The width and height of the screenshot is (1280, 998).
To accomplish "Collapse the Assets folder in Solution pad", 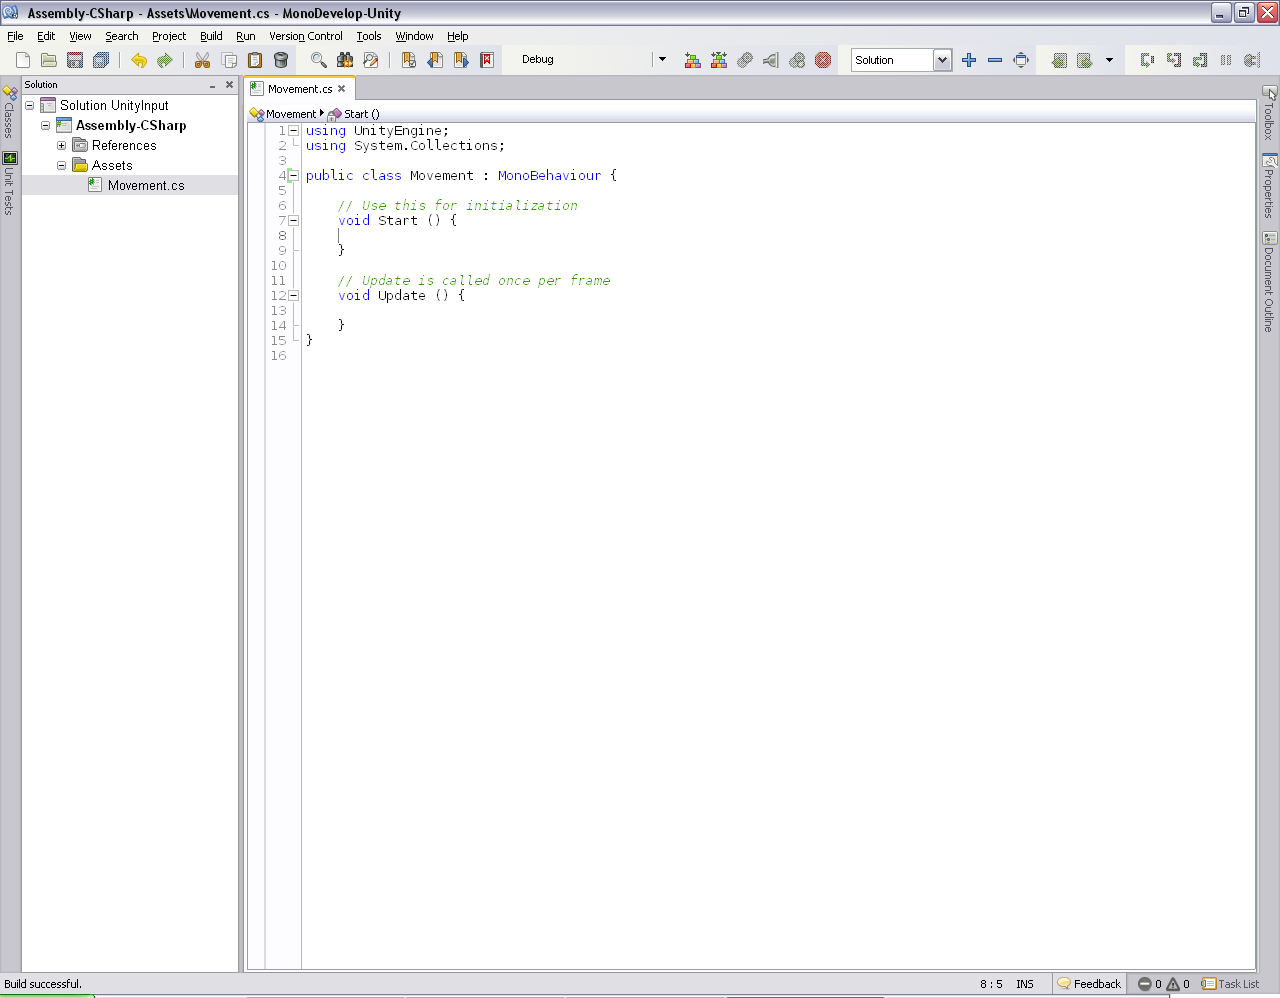I will click(x=61, y=165).
